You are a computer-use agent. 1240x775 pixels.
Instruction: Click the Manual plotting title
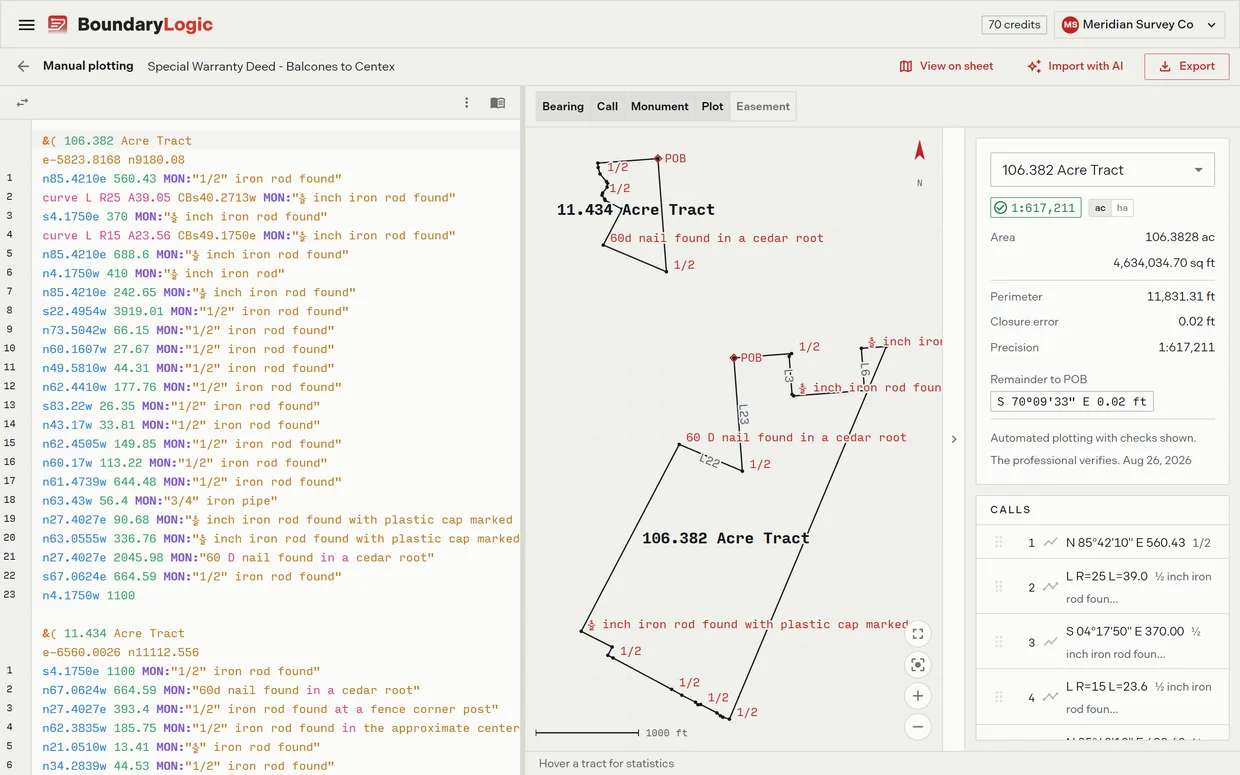click(88, 66)
